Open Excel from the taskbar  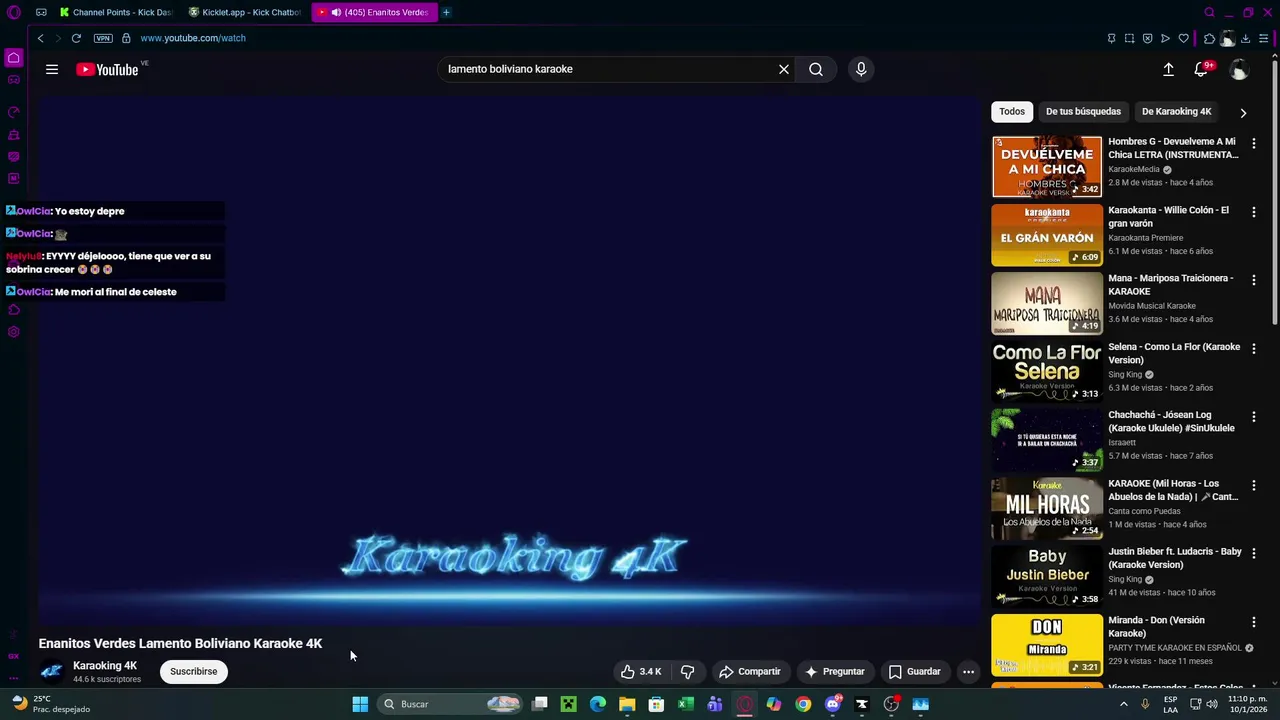tap(685, 704)
